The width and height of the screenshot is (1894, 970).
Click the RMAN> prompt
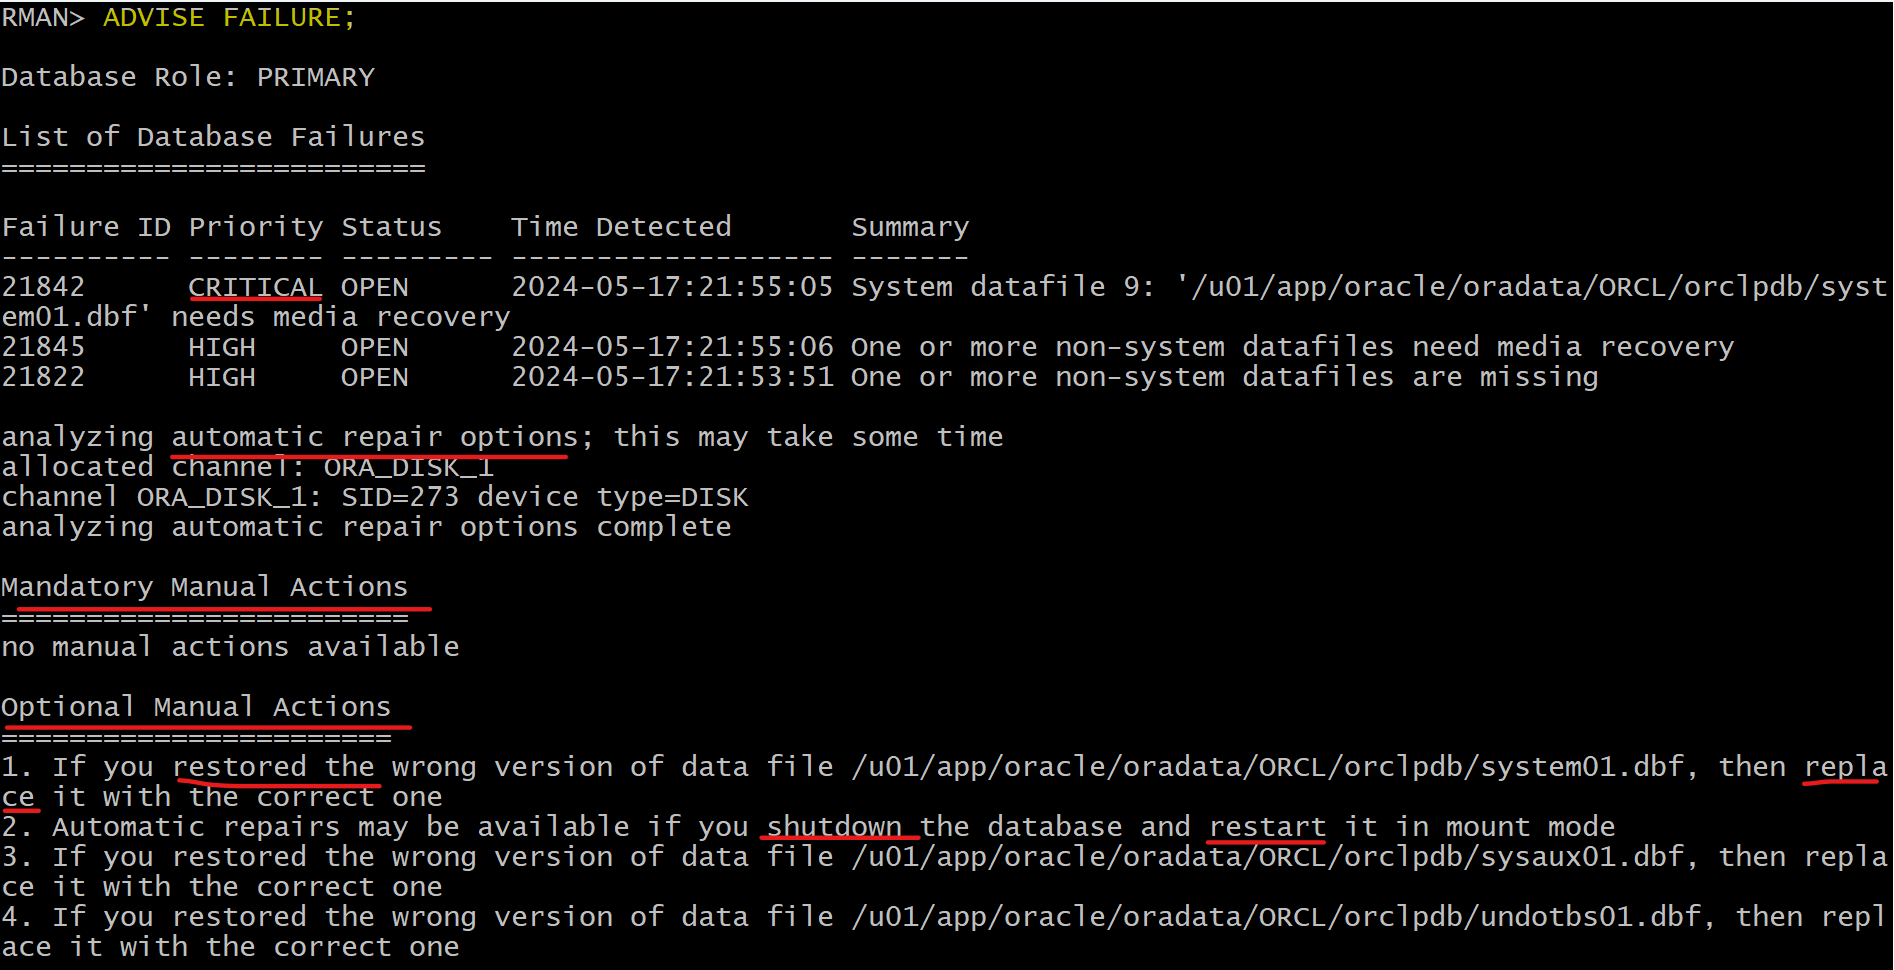(43, 18)
